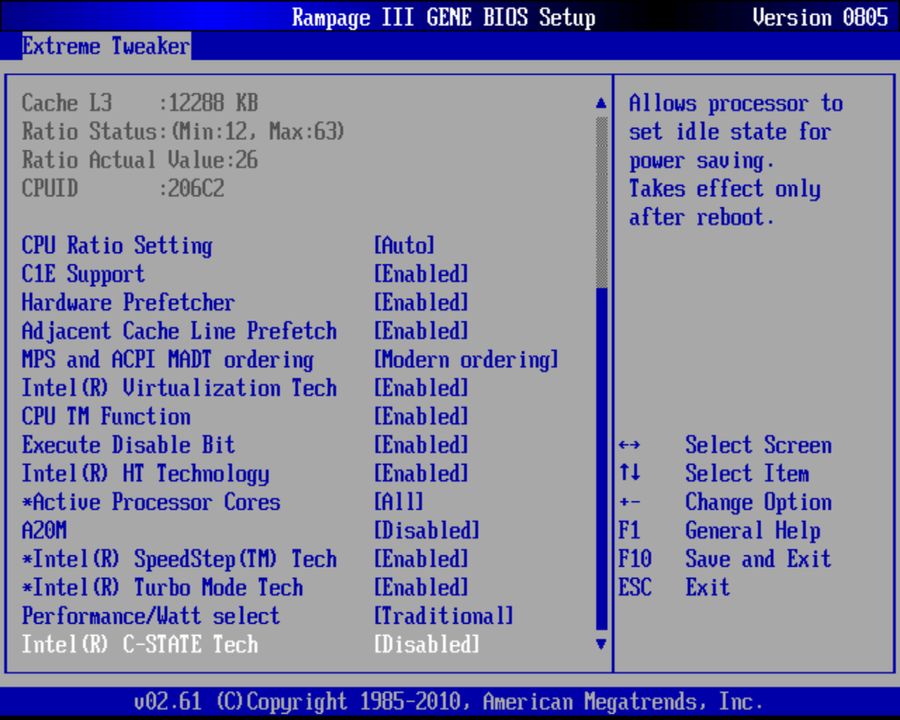Change the CPU Ratio Setting [Auto] value

coord(404,246)
